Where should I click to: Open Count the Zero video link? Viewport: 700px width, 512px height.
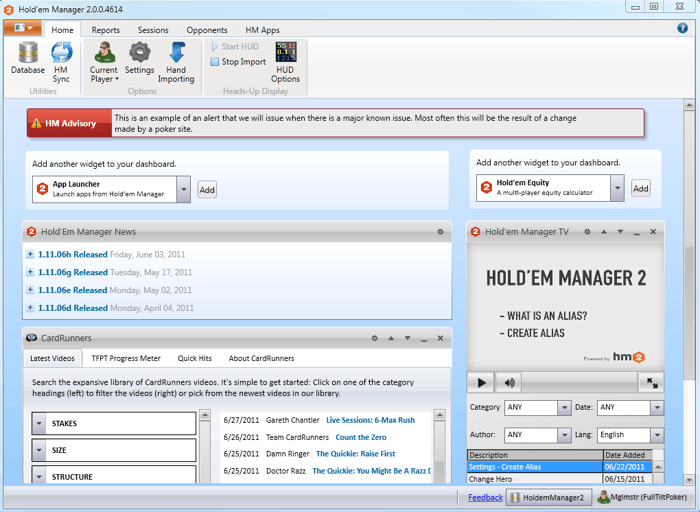coord(361,437)
